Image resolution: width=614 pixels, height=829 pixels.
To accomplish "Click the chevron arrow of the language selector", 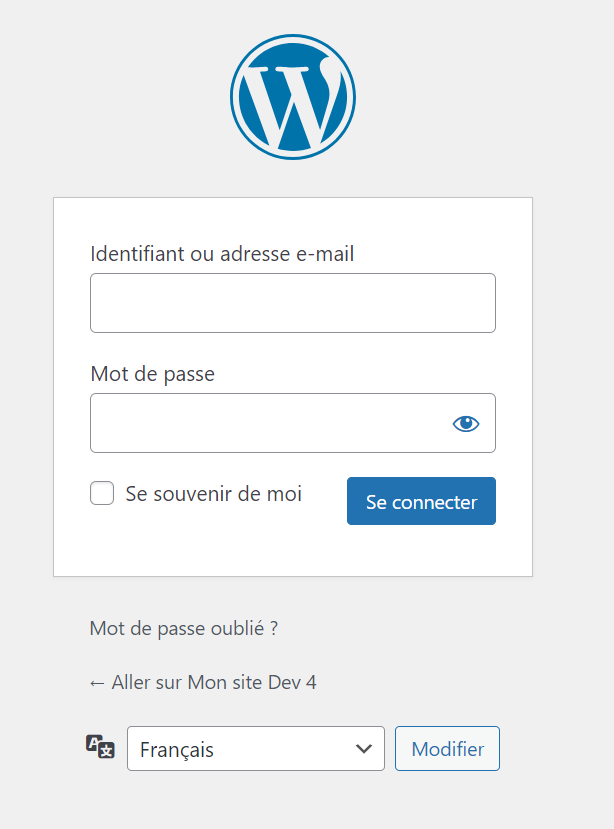I will [364, 749].
